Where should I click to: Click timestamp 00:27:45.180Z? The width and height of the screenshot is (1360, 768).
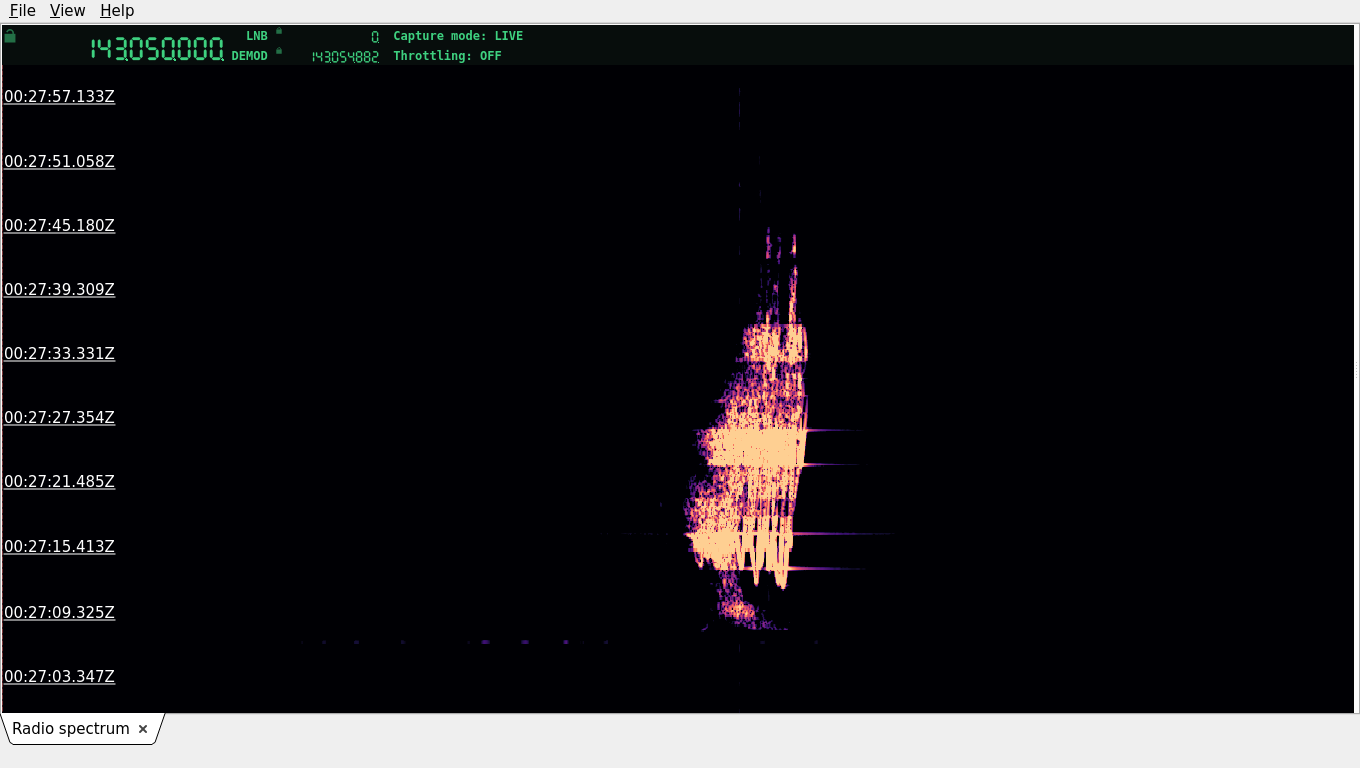pos(60,226)
